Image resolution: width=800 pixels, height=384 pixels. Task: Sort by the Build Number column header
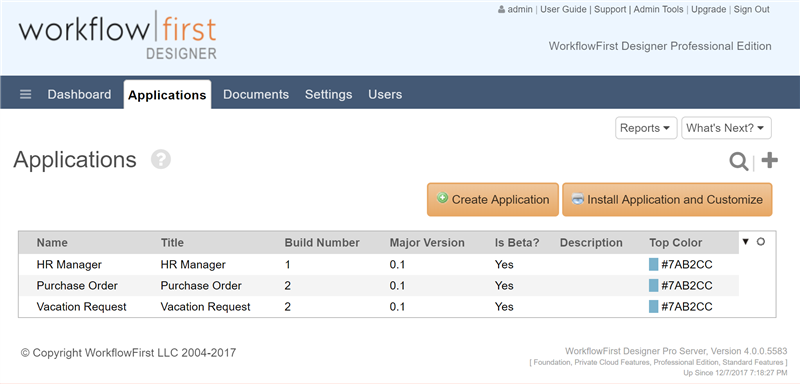point(322,243)
